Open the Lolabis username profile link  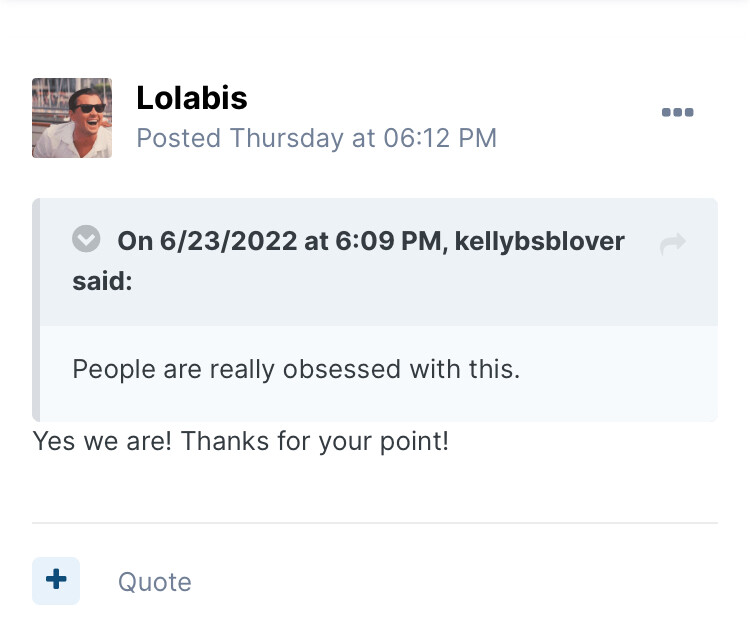pyautogui.click(x=191, y=98)
